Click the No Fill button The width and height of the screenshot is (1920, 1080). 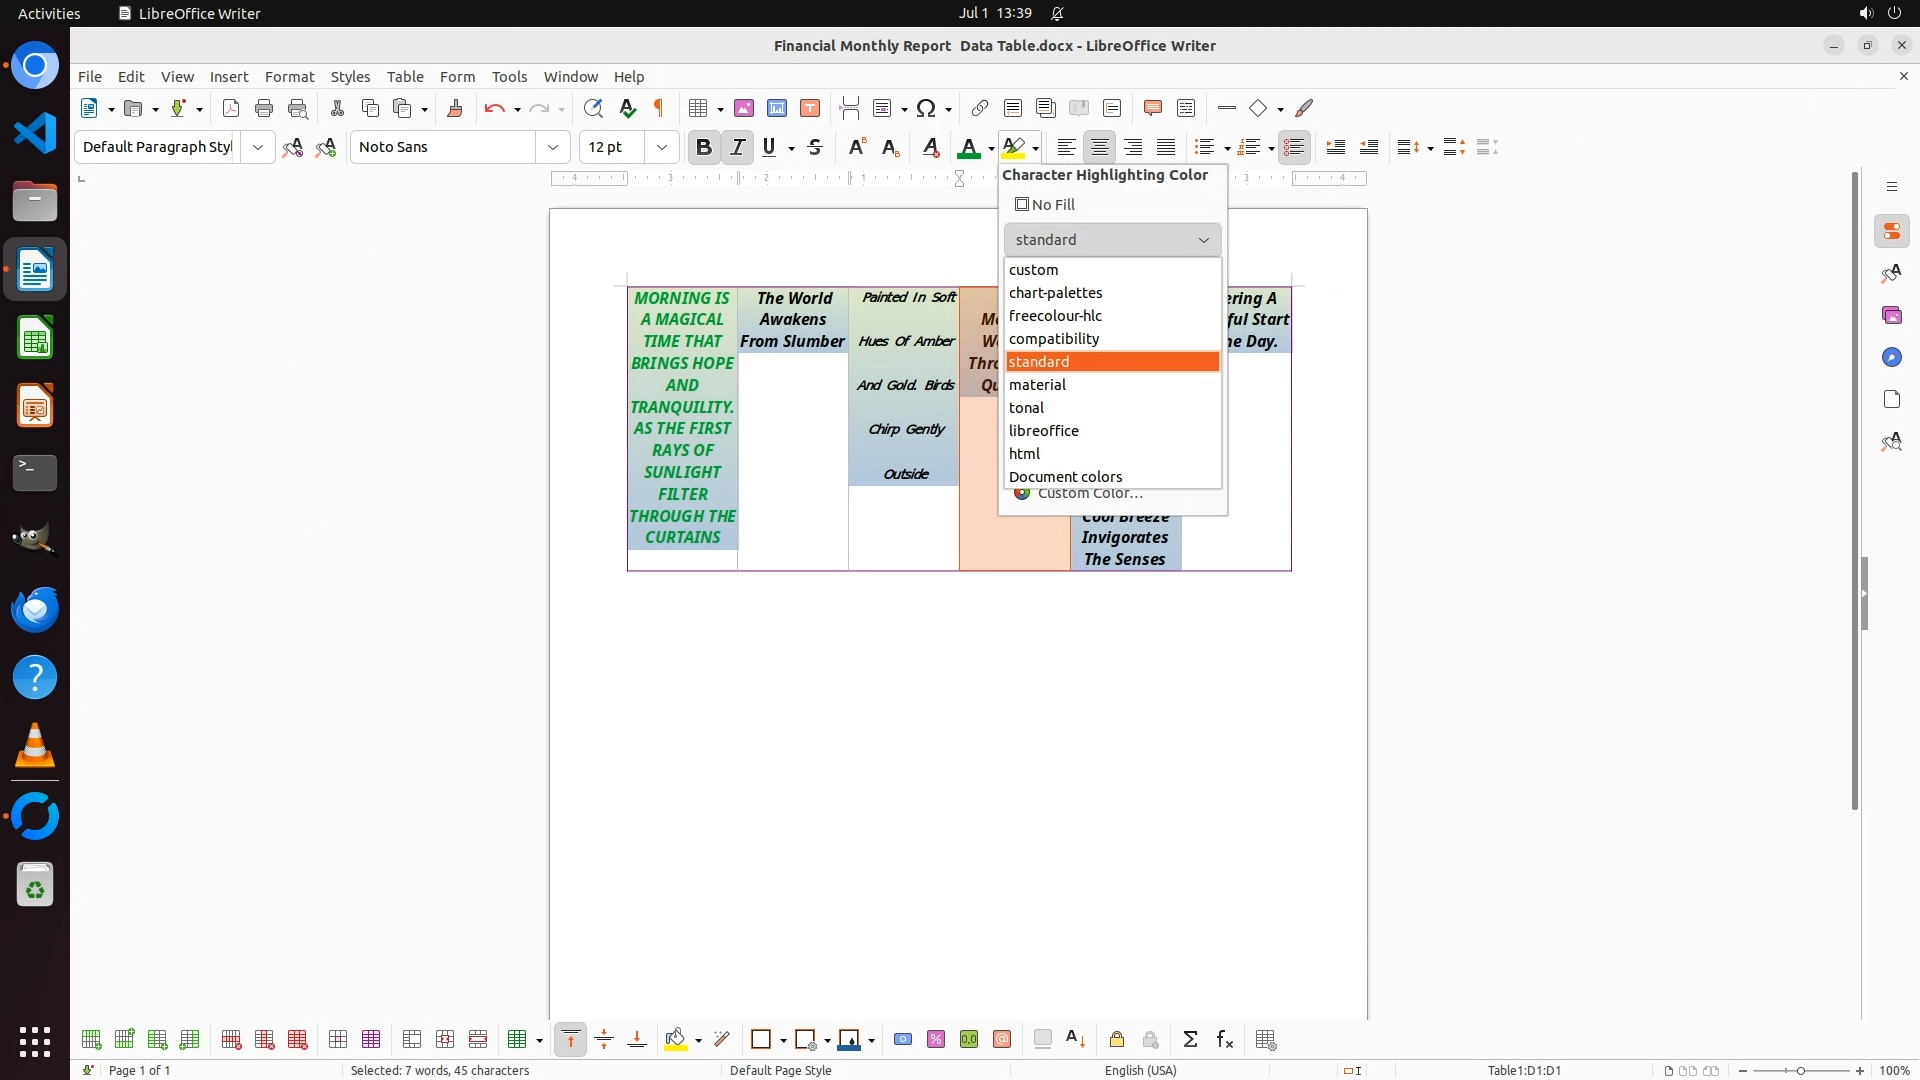coord(1045,204)
